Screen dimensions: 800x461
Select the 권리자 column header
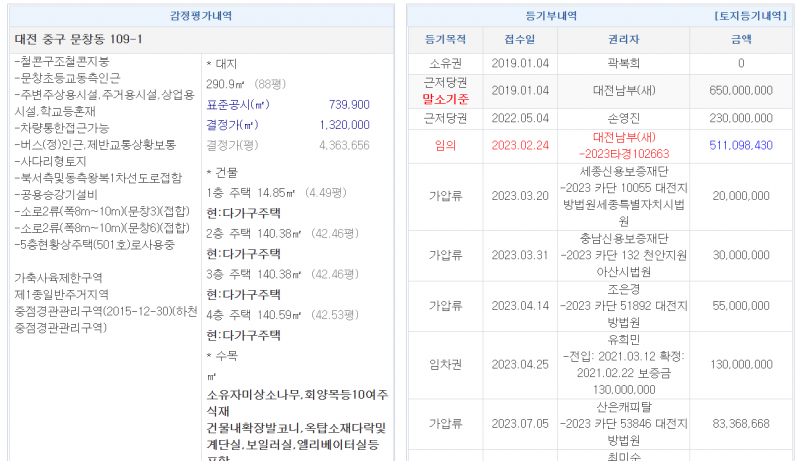pyautogui.click(x=624, y=40)
